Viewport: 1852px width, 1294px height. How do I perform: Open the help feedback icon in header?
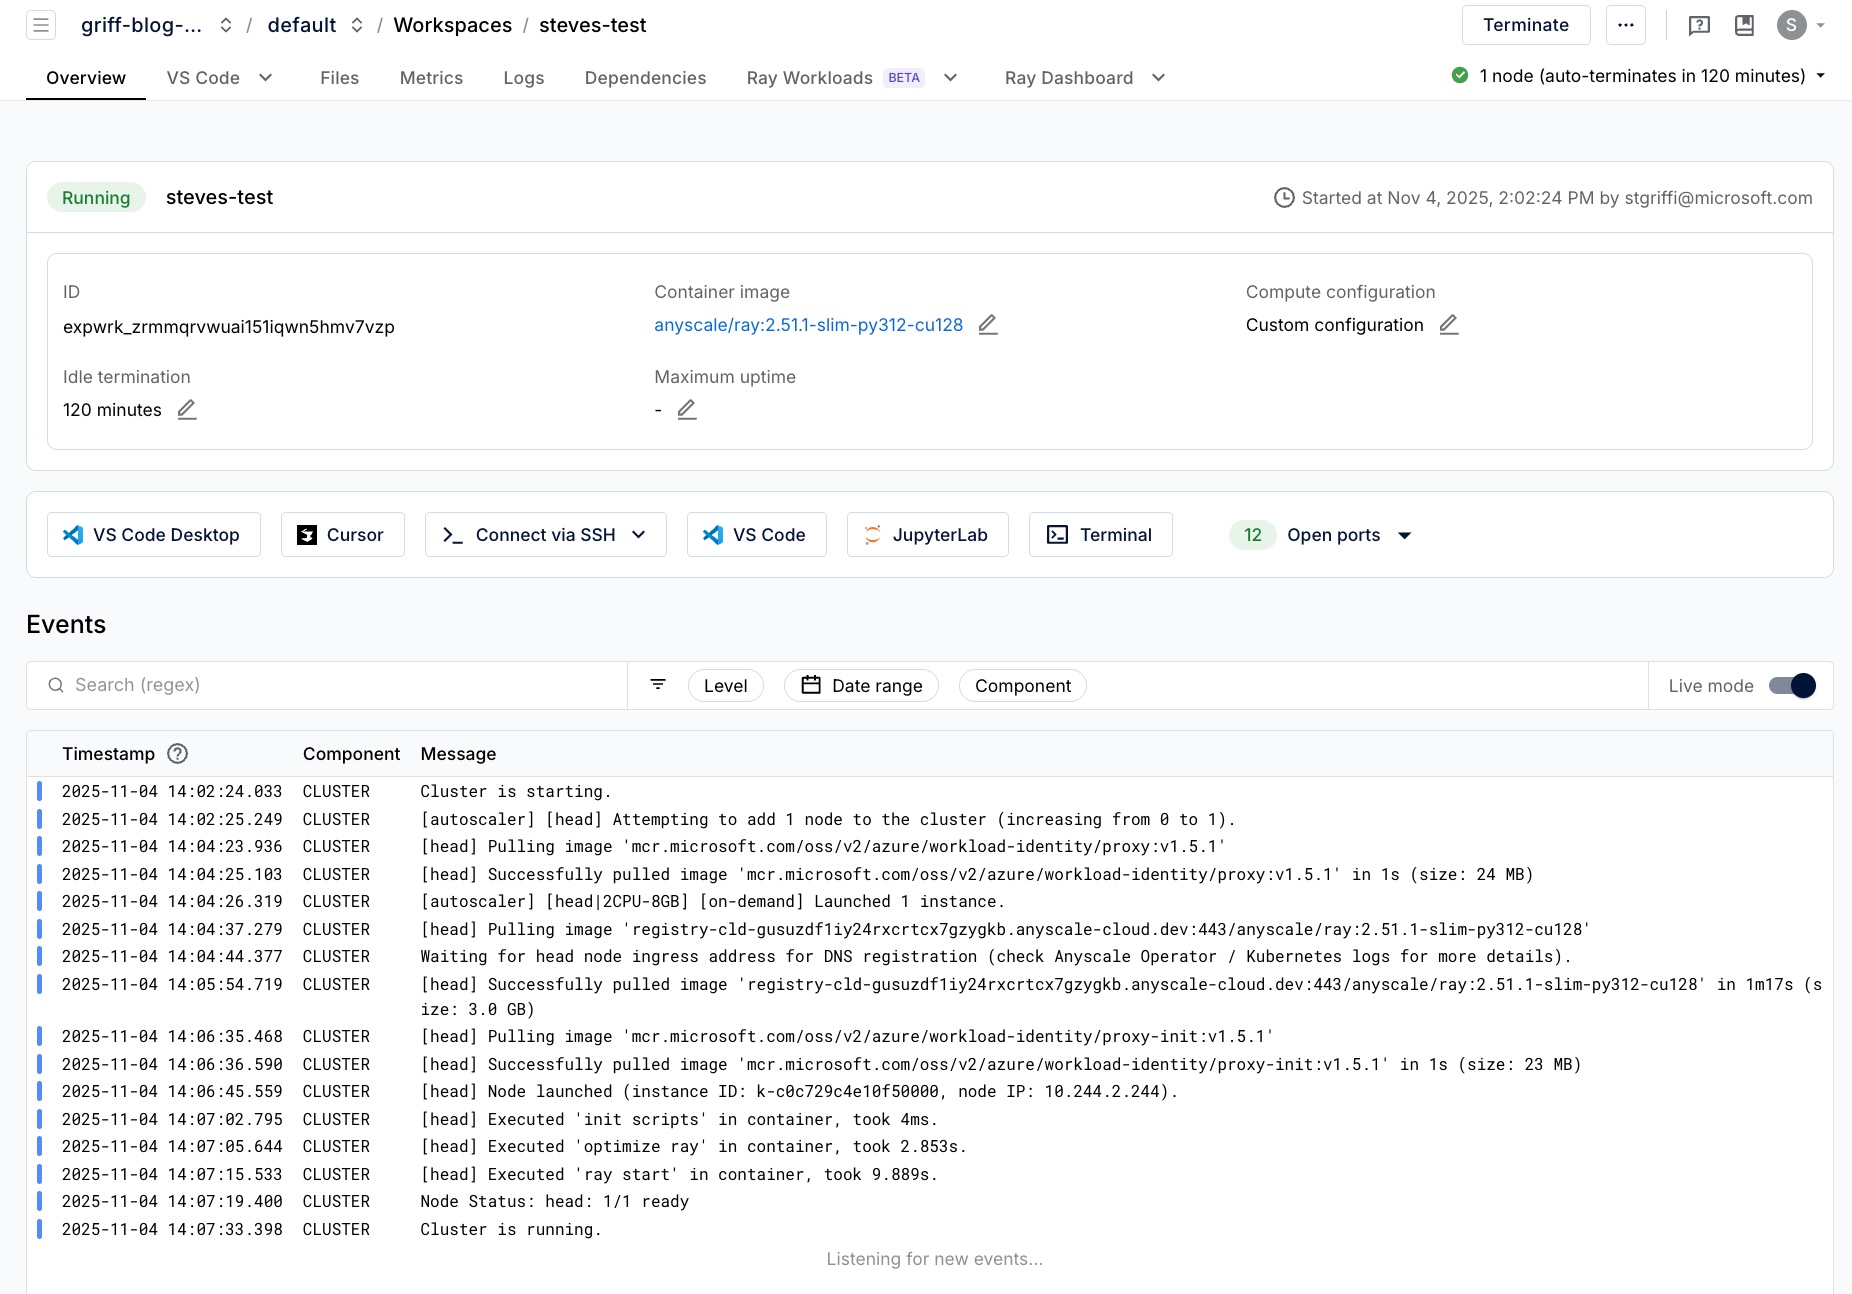click(x=1698, y=25)
